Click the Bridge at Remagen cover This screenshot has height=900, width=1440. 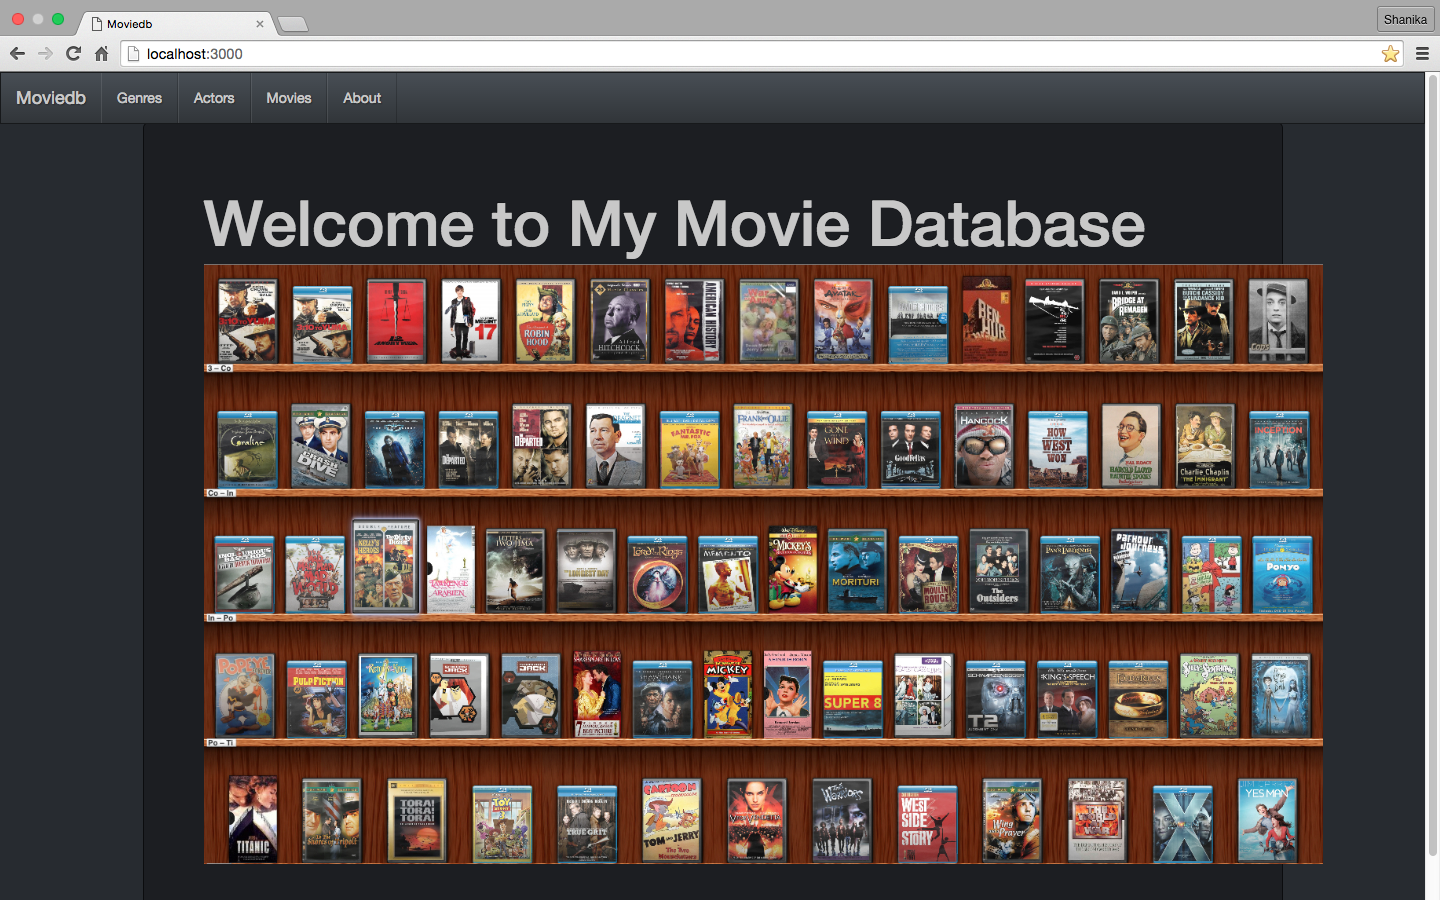point(1129,321)
